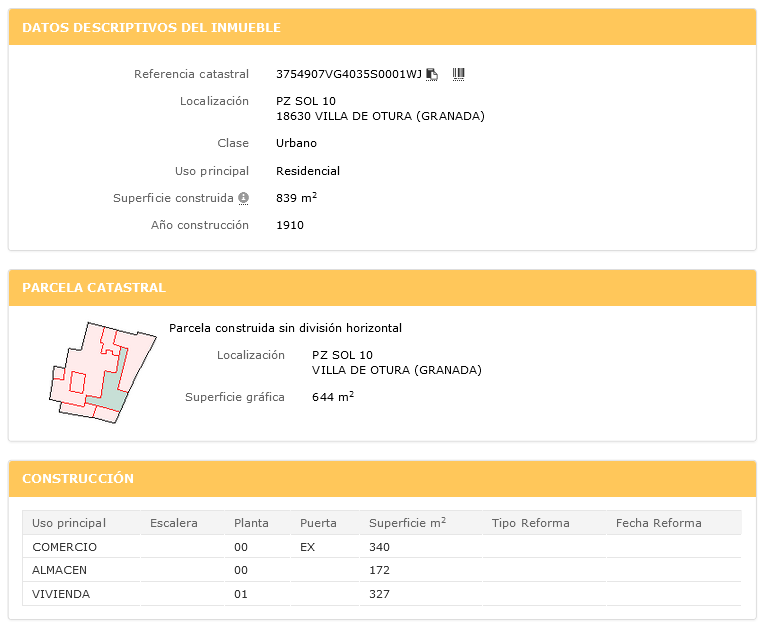Screen dimensions: 758x624
Task: Click the Puerta column header
Action: [x=318, y=523]
